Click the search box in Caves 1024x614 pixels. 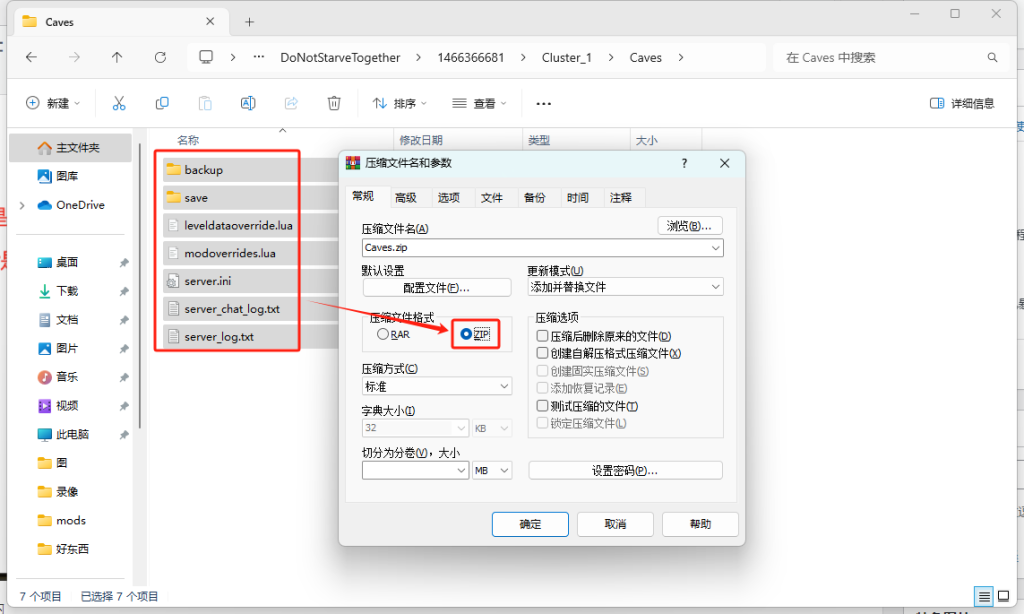click(891, 57)
